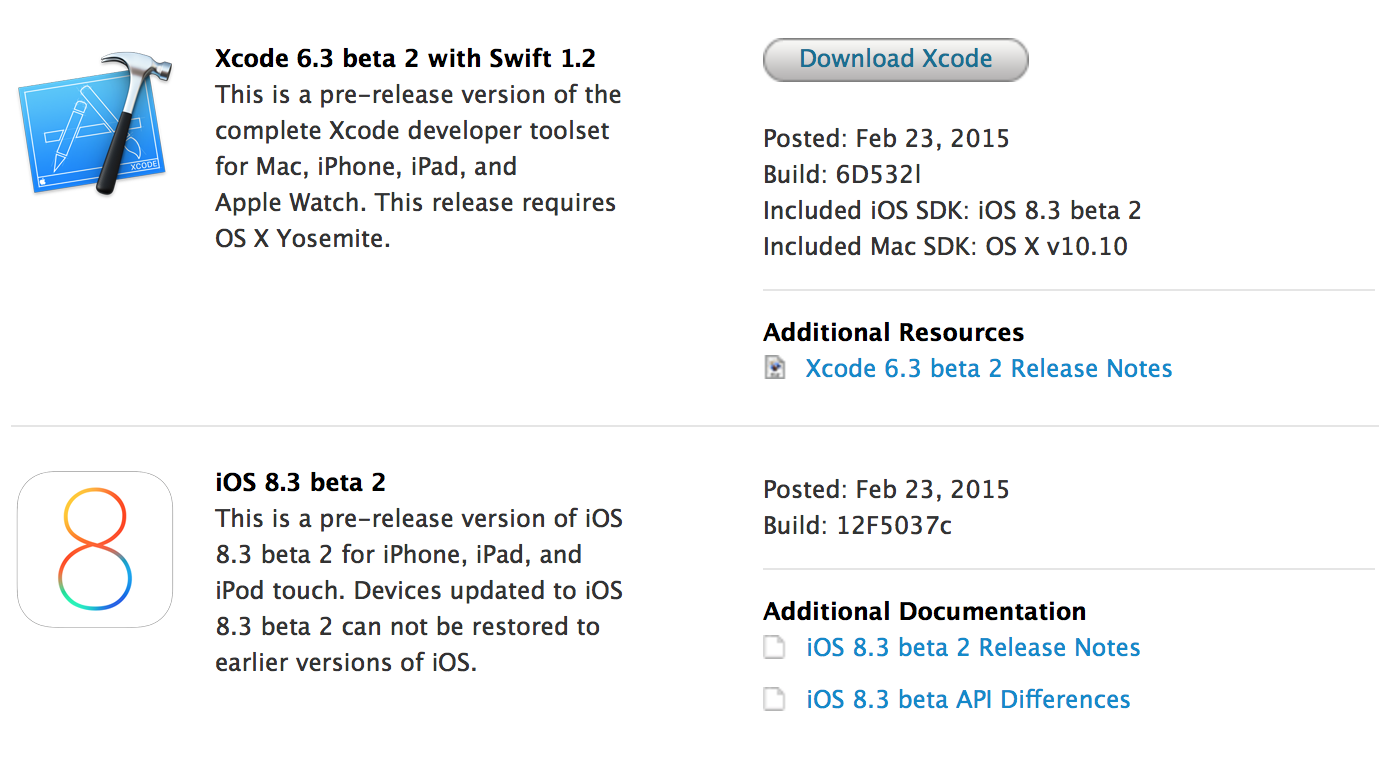Click the Included iOS SDK line
This screenshot has height=778, width=1398.
[x=951, y=211]
